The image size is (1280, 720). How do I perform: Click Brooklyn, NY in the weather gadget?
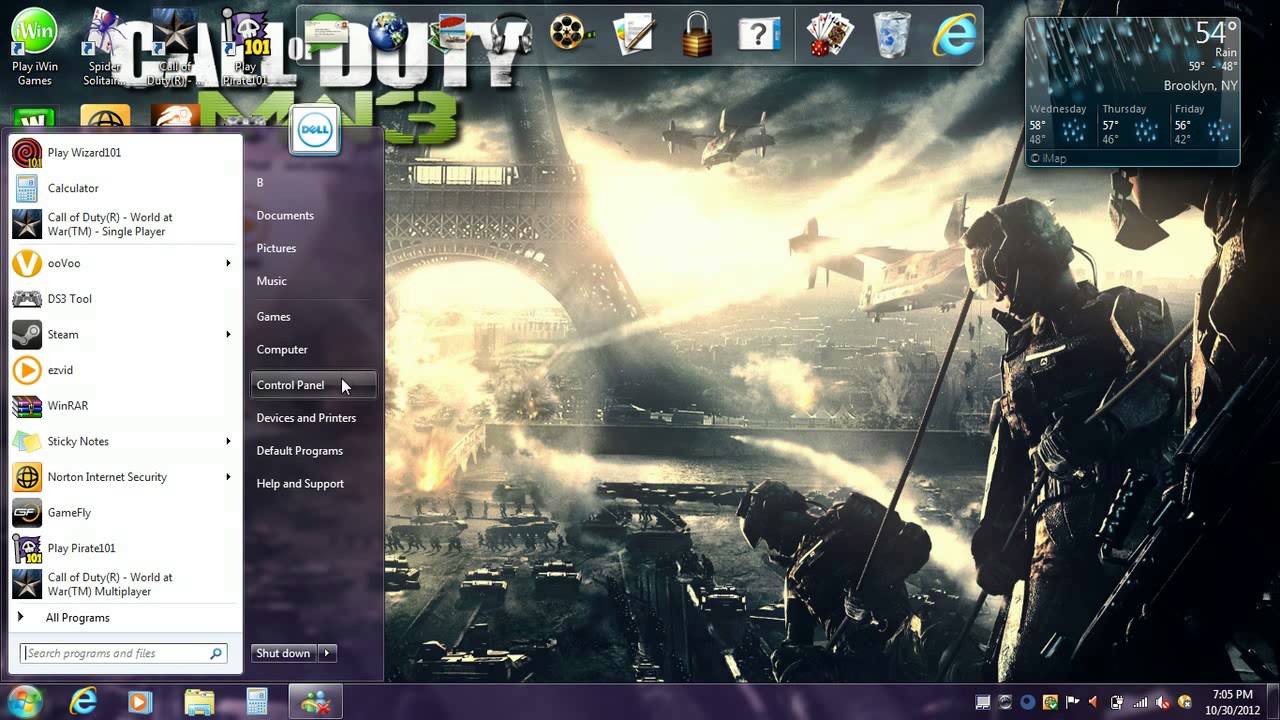point(1200,86)
